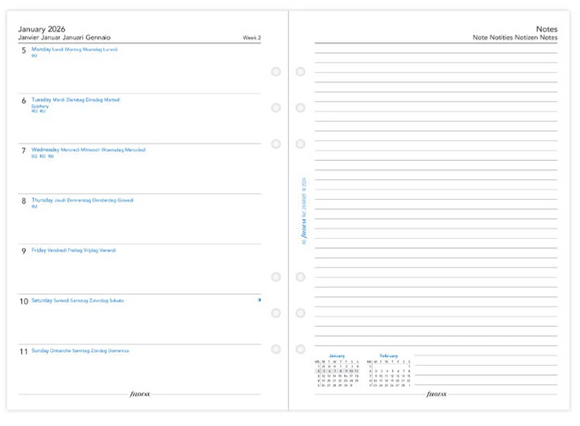580x426 pixels.
Task: Select day number 8
Action: pos(24,201)
